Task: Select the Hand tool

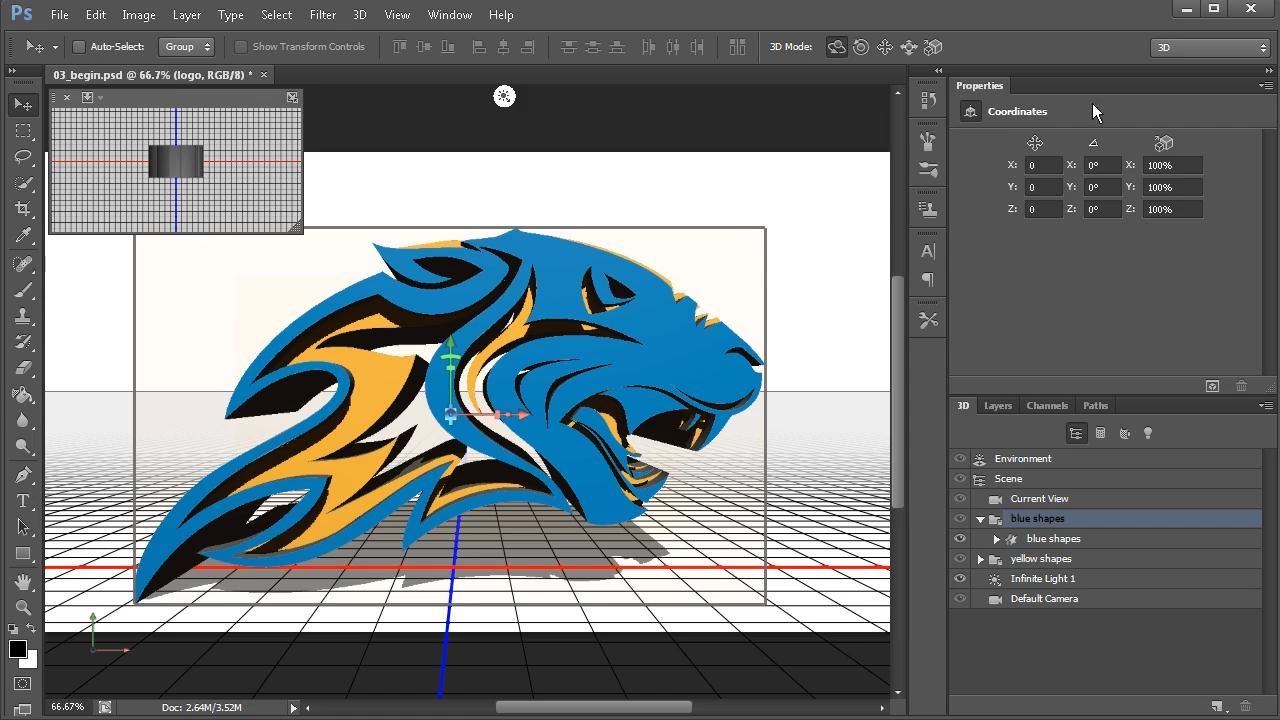Action: point(23,582)
